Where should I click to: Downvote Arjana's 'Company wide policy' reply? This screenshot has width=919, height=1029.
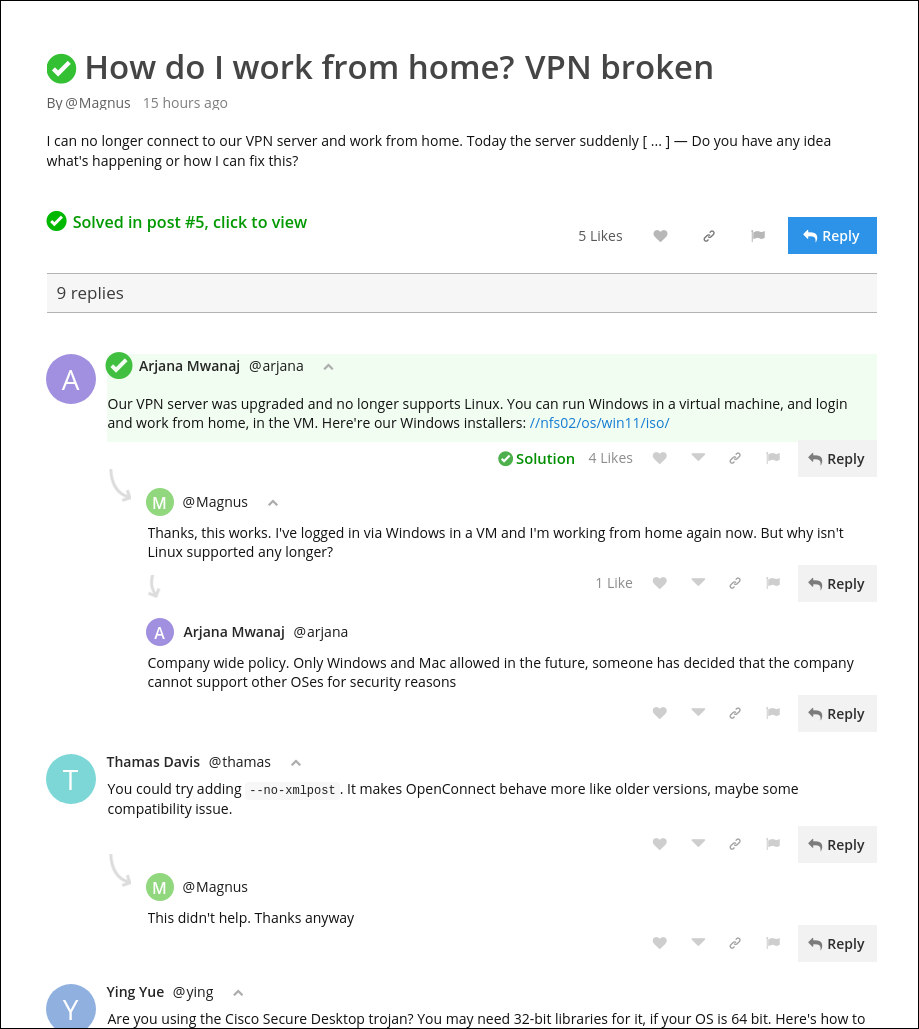(x=698, y=713)
